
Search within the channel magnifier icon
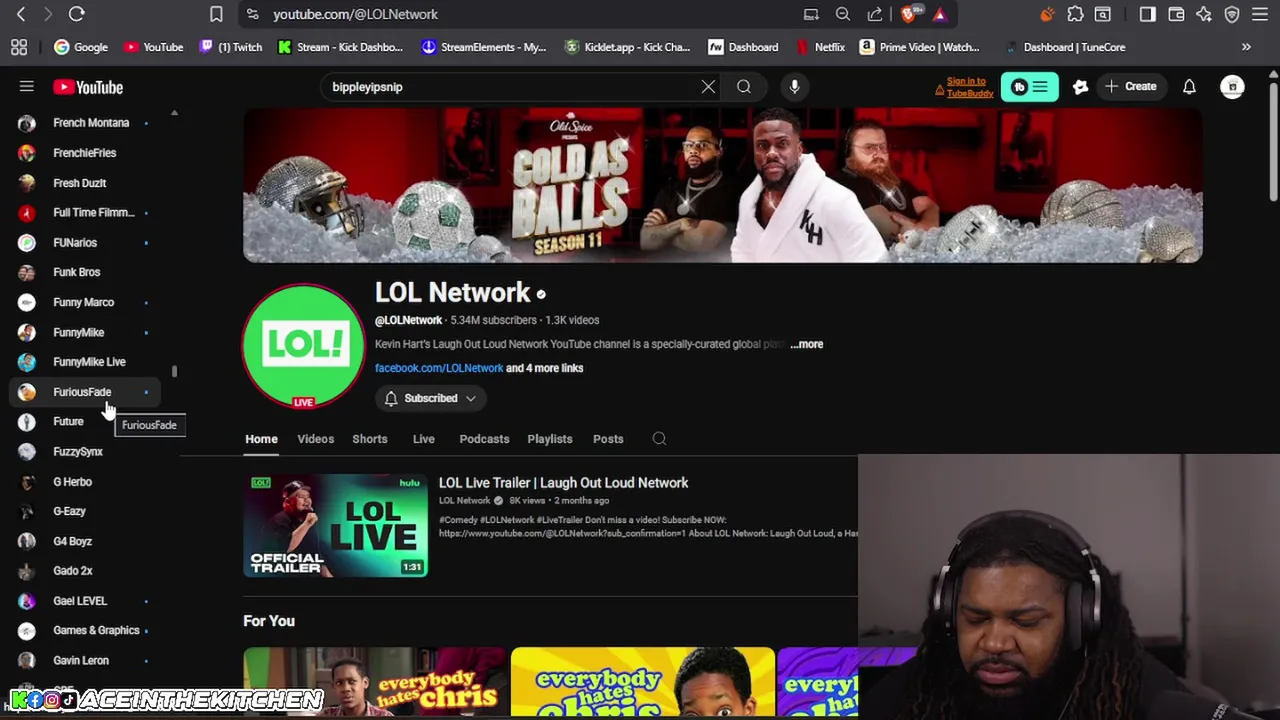coord(659,439)
